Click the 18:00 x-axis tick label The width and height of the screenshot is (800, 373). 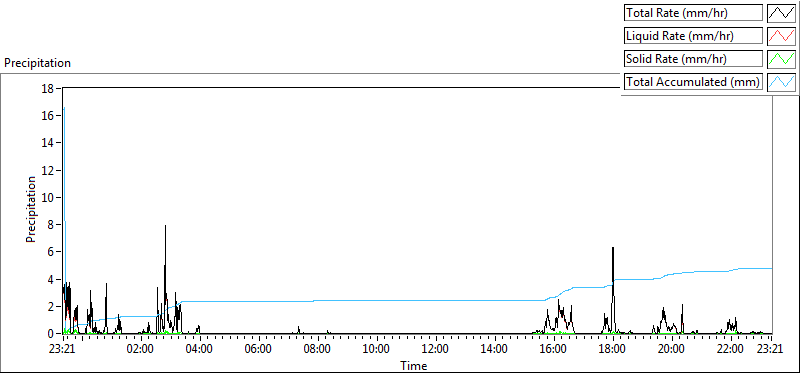point(612,350)
